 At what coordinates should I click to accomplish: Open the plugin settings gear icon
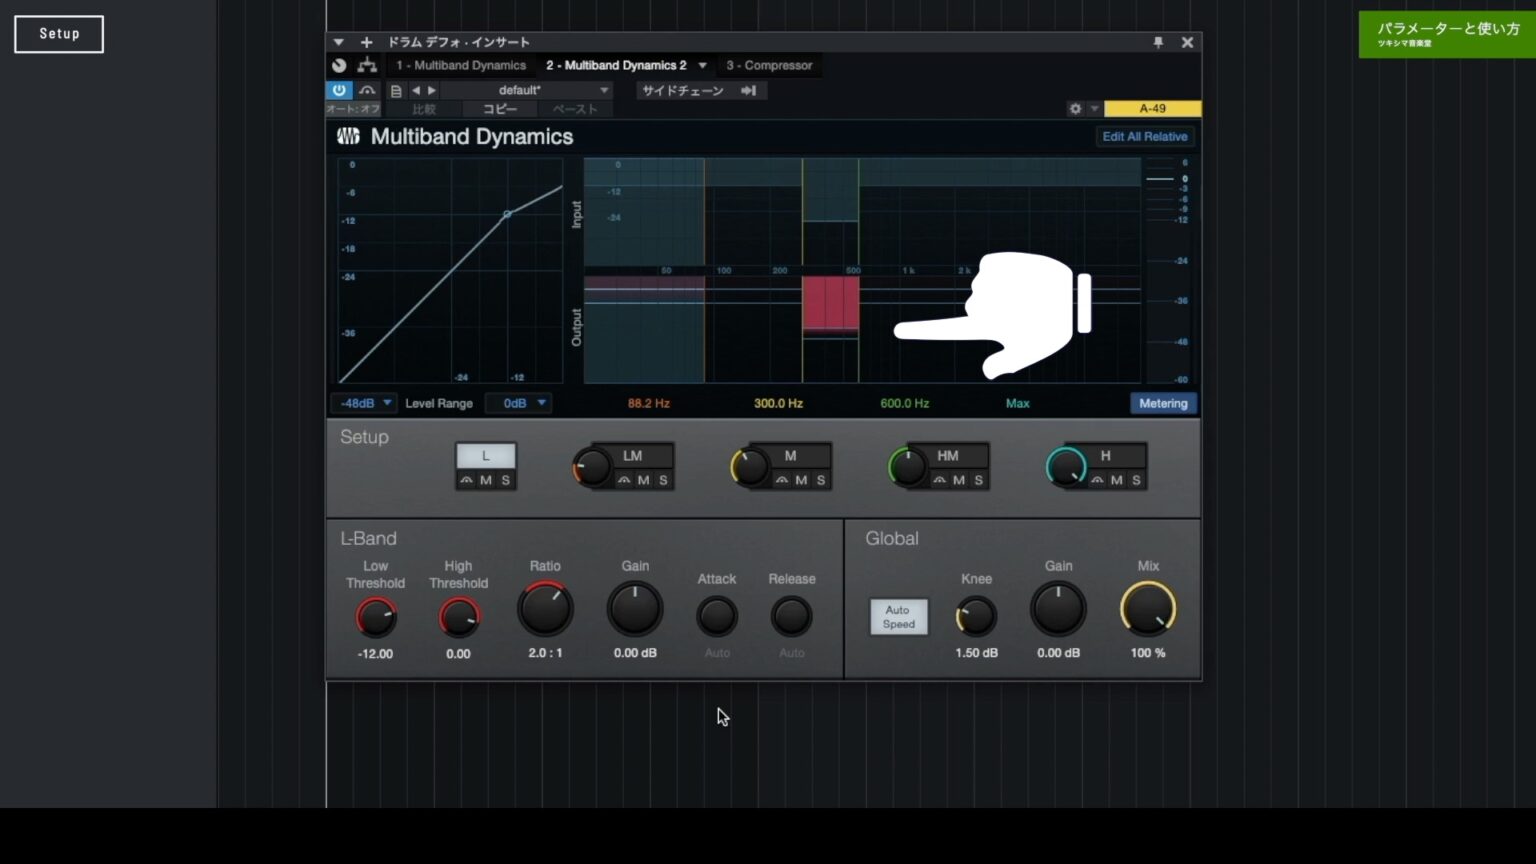click(x=1074, y=108)
